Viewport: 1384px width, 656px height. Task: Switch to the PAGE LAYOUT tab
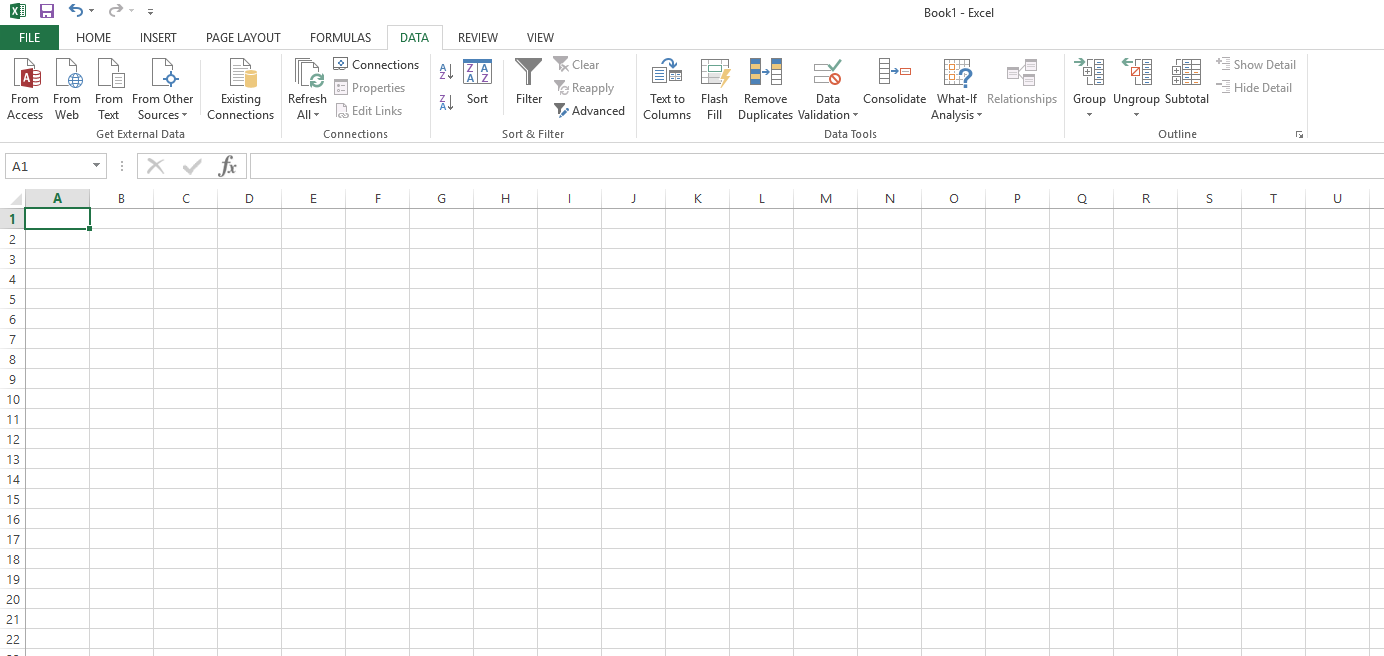[243, 37]
